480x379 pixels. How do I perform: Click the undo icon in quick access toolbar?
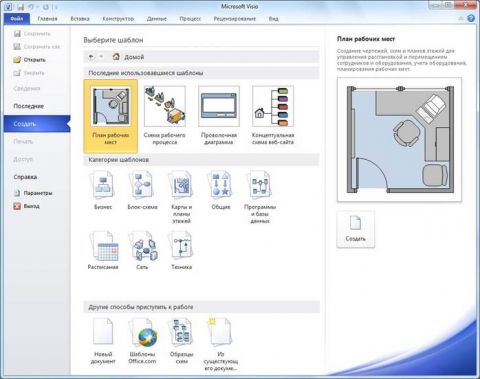(x=31, y=7)
